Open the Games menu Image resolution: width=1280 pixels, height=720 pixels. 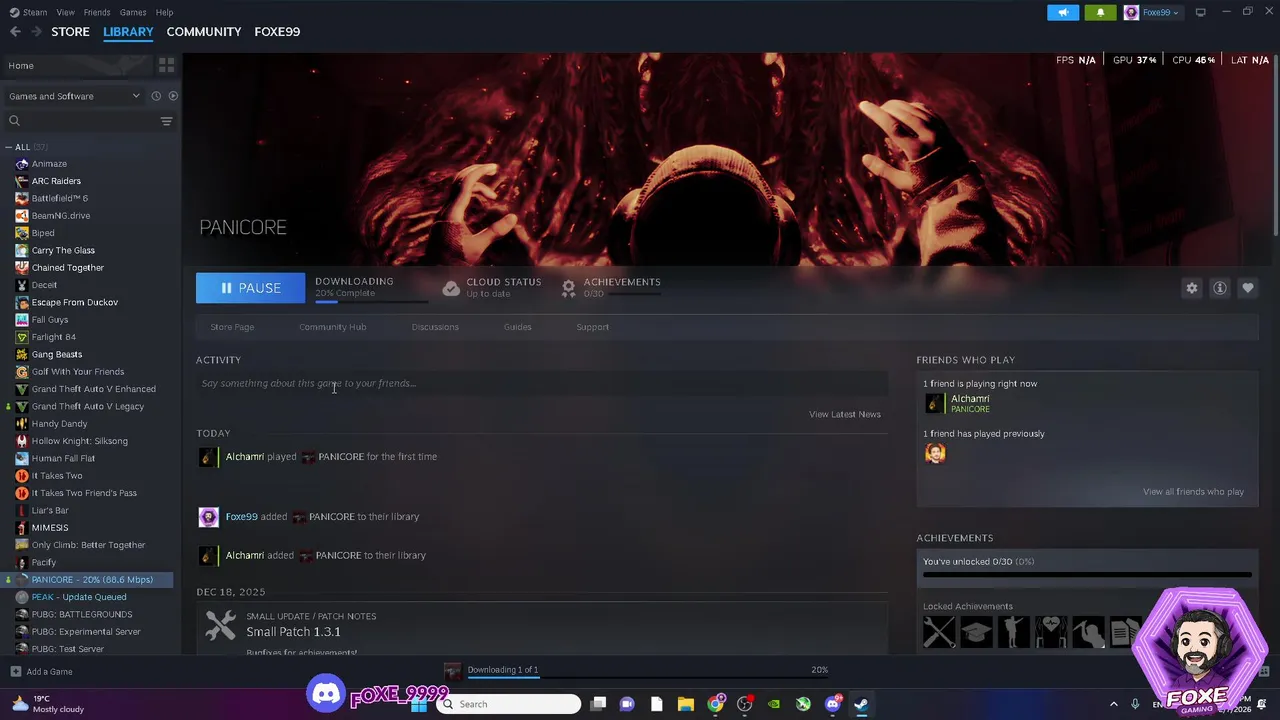pos(133,12)
